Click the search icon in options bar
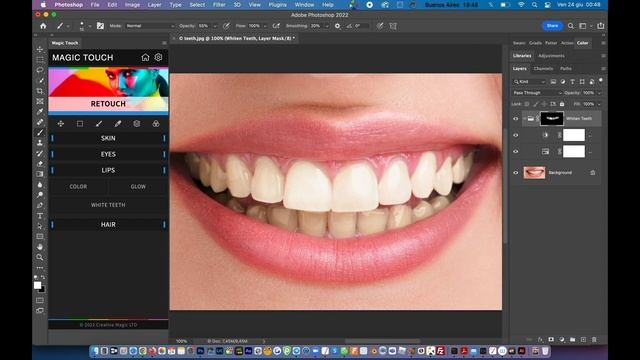 [x=571, y=26]
